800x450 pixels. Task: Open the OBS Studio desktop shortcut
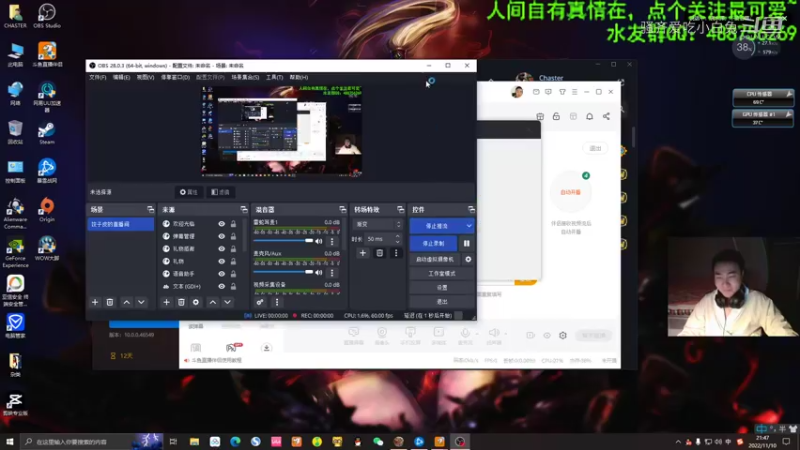[46, 15]
